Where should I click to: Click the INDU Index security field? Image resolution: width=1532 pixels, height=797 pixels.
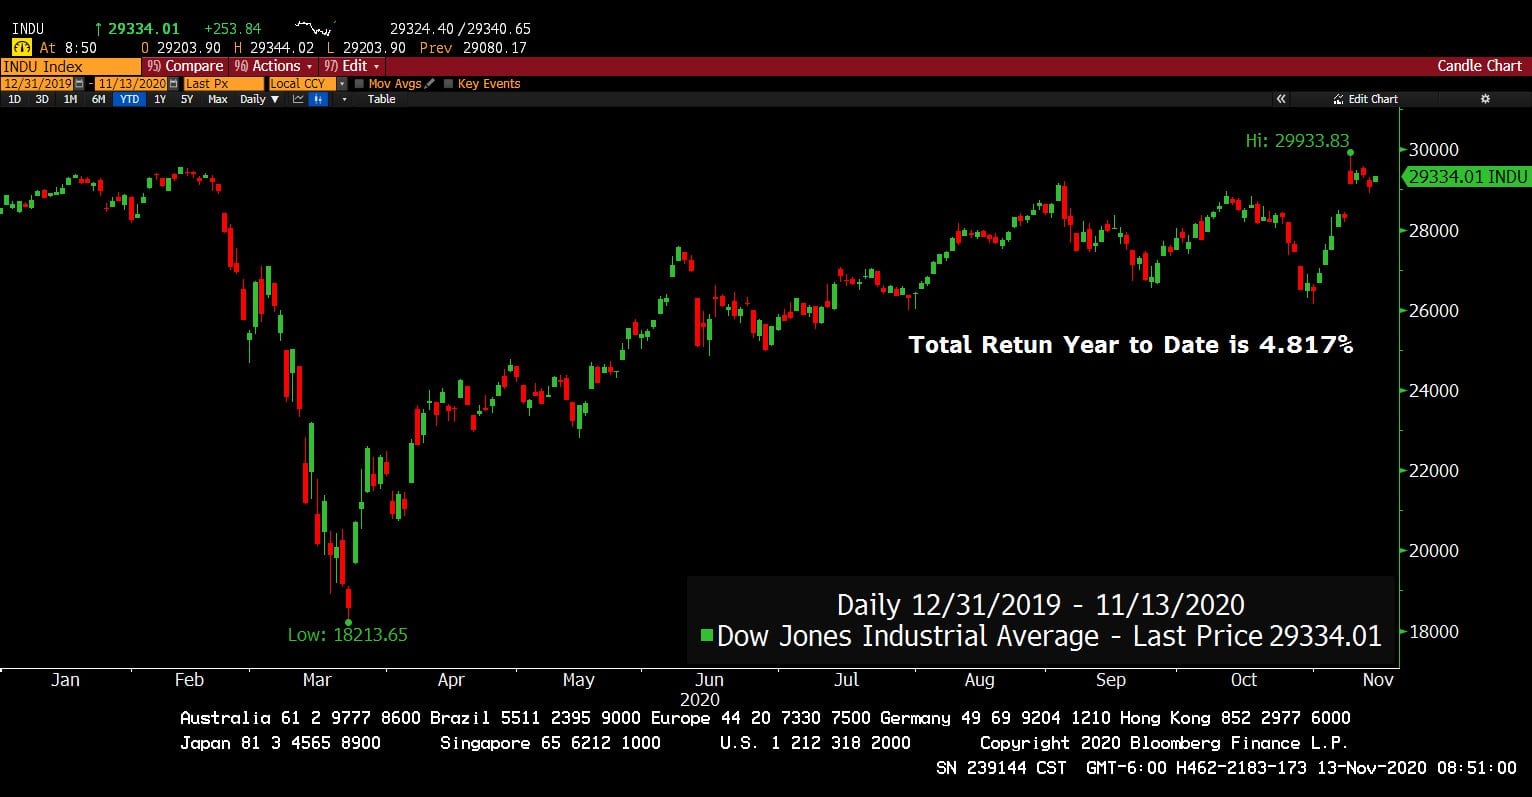pos(71,66)
